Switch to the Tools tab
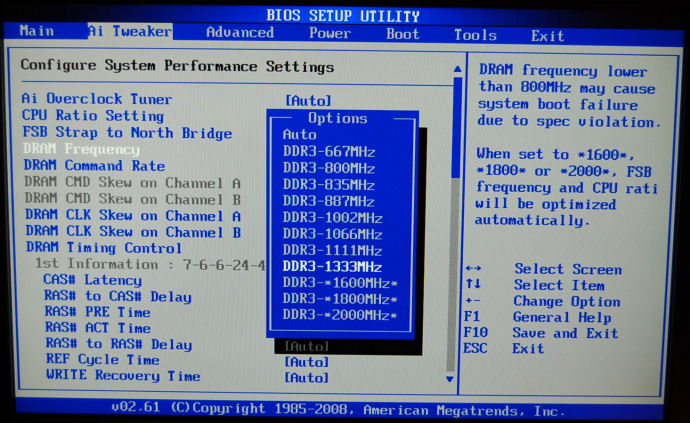Image resolution: width=690 pixels, height=423 pixels. pyautogui.click(x=475, y=35)
